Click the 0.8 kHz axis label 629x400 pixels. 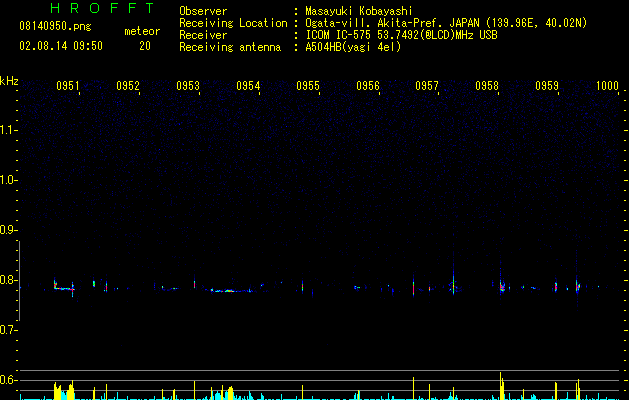pyautogui.click(x=8, y=280)
